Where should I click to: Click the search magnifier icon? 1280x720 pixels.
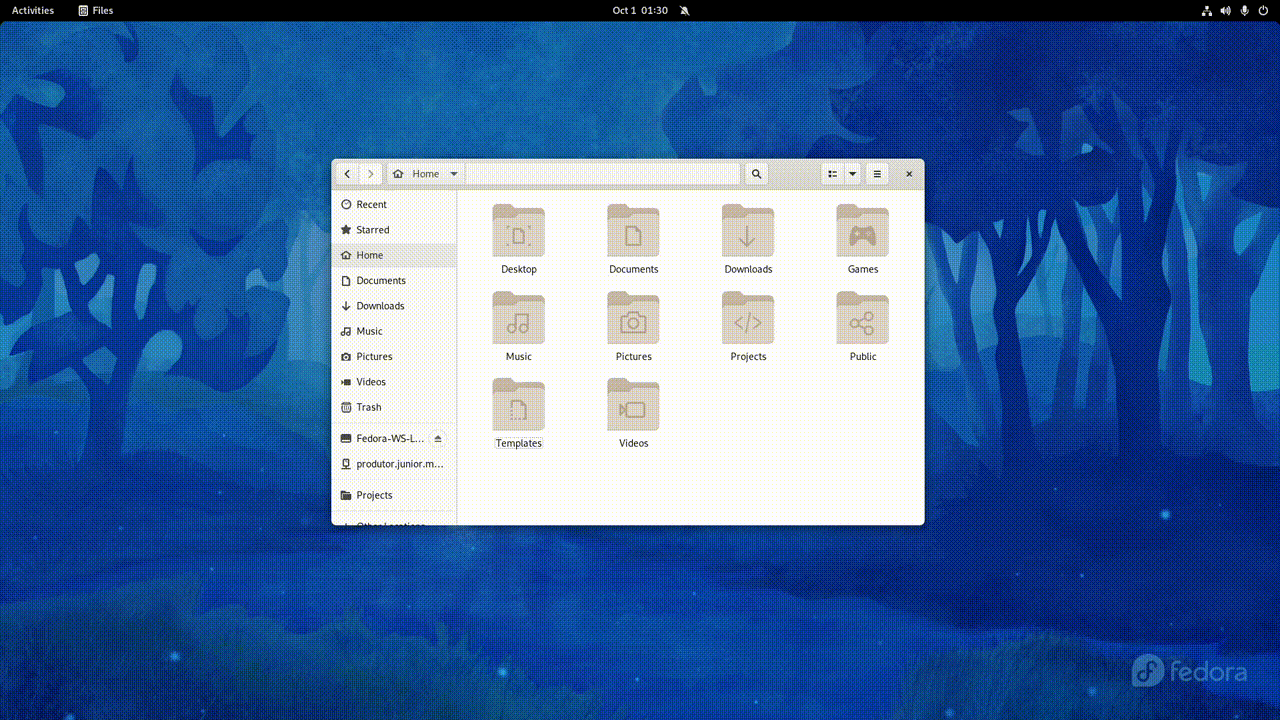(x=756, y=174)
